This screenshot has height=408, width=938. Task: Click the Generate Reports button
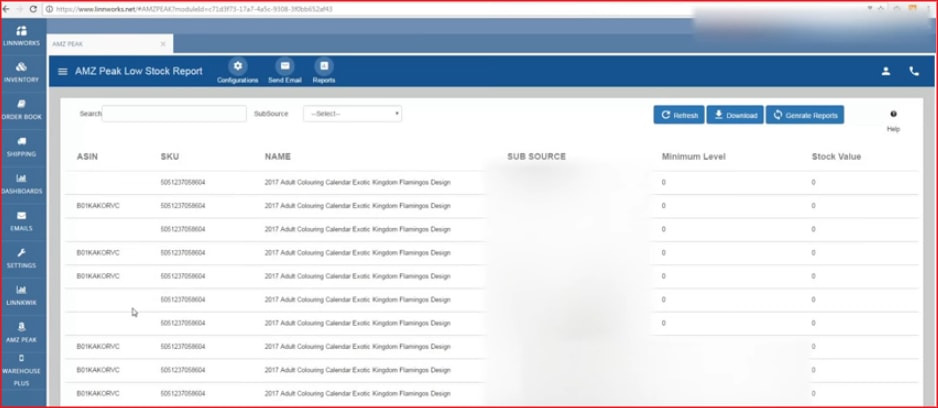tap(805, 115)
